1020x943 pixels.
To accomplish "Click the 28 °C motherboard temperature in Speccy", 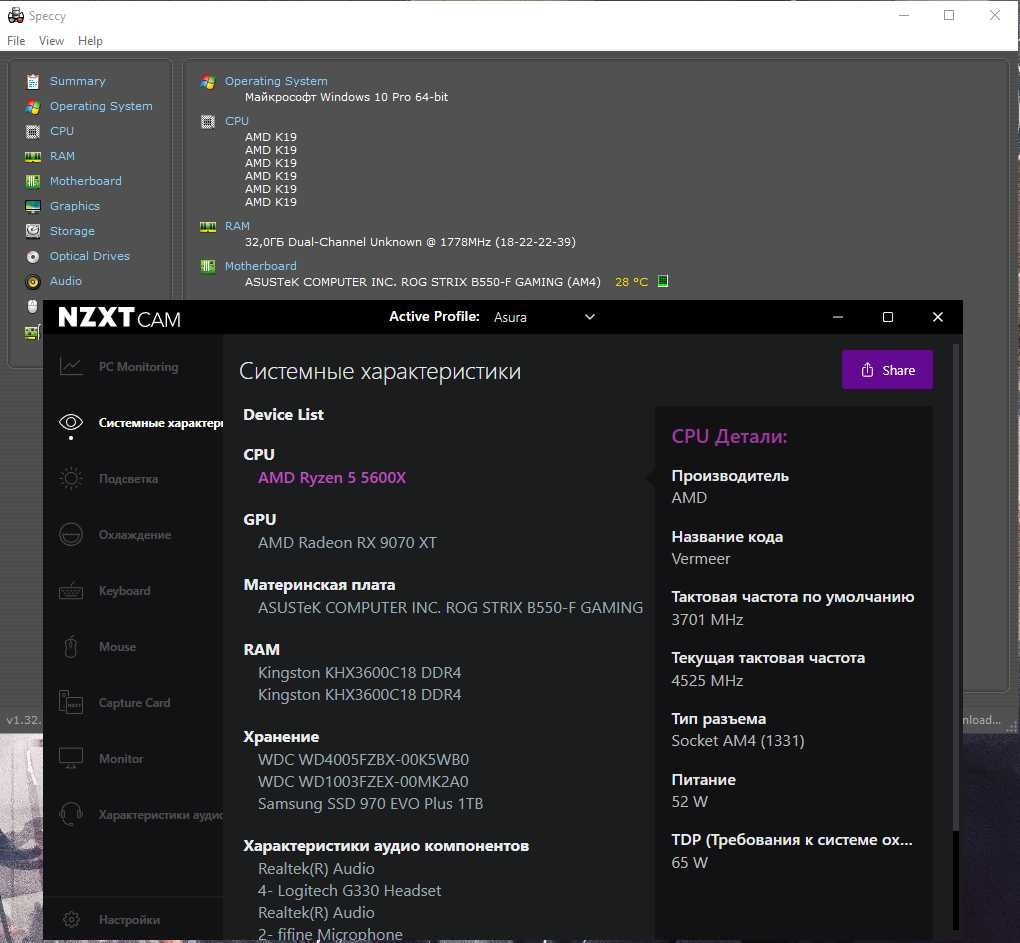I will (x=631, y=282).
